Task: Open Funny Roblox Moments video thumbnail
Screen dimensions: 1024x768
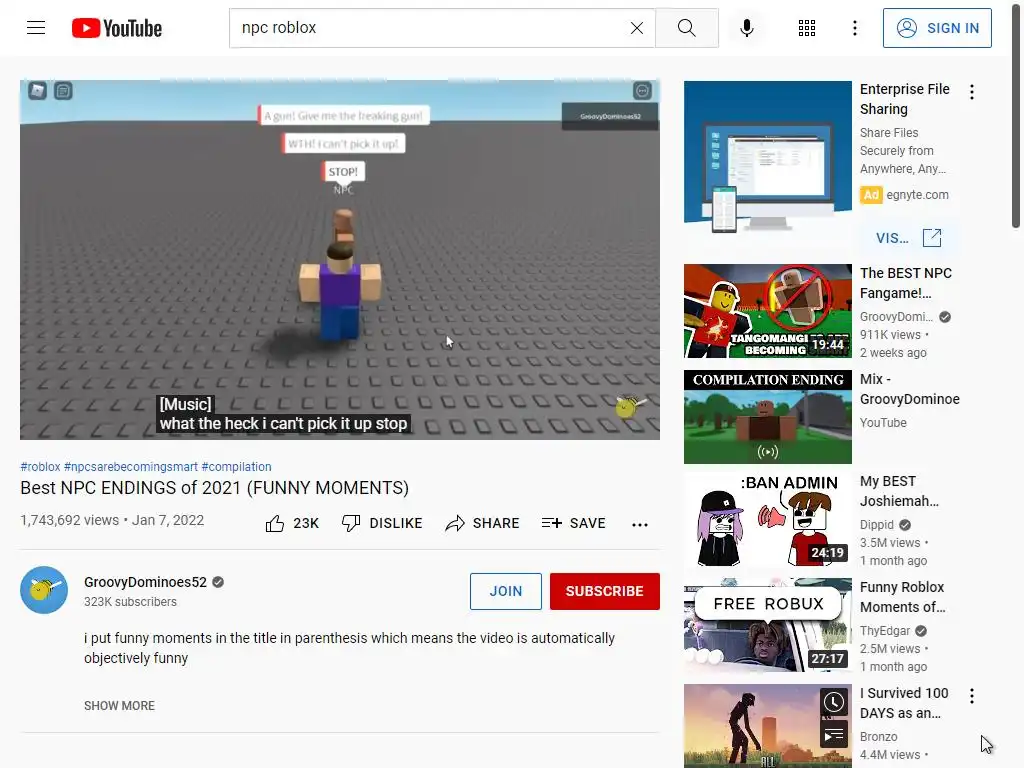Action: coord(767,626)
